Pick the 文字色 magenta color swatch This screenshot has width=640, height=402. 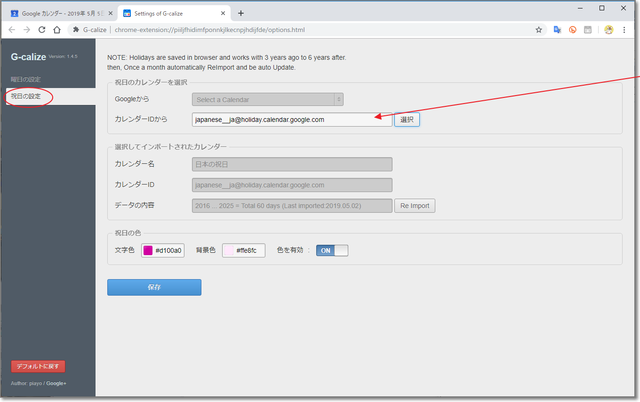click(x=148, y=250)
